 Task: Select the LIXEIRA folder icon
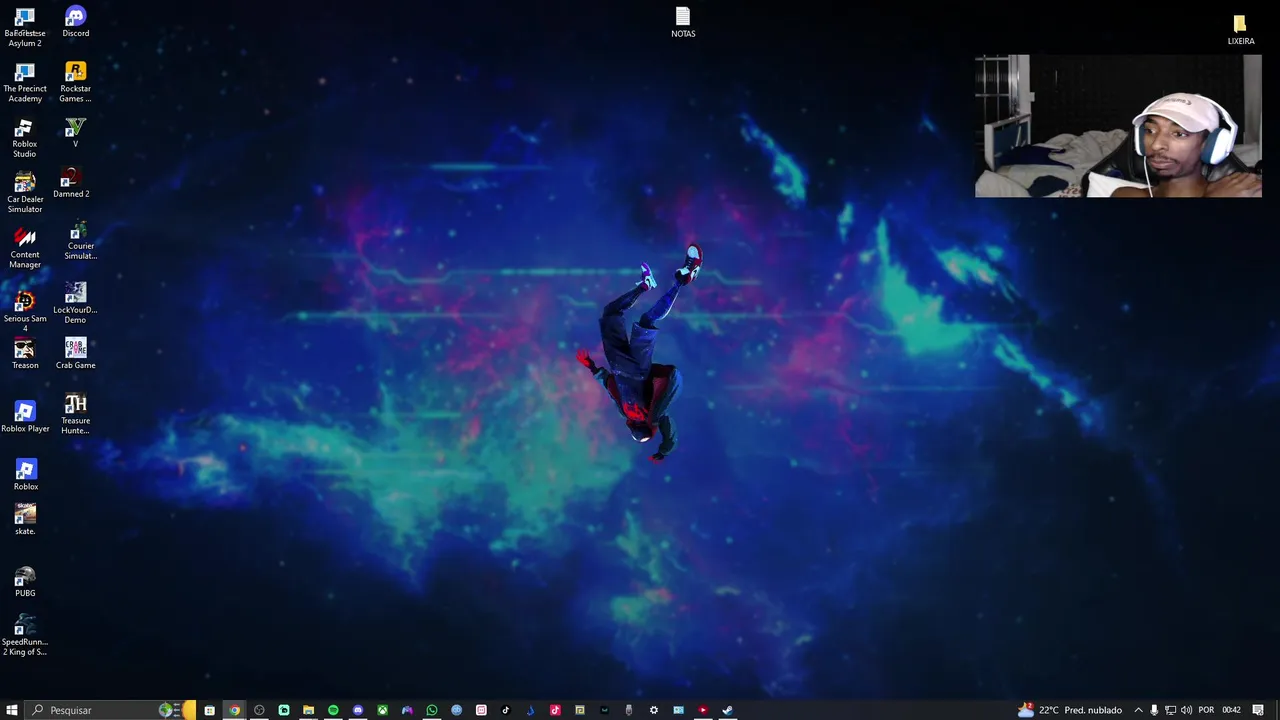click(1240, 30)
